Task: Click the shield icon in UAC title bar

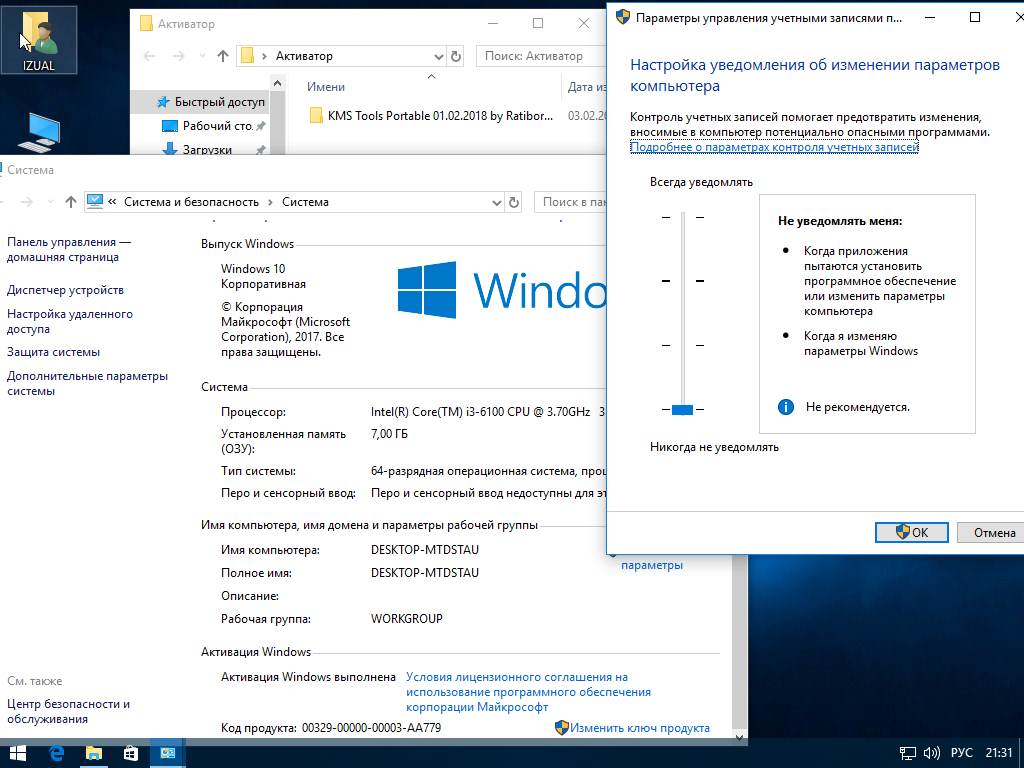Action: click(623, 18)
